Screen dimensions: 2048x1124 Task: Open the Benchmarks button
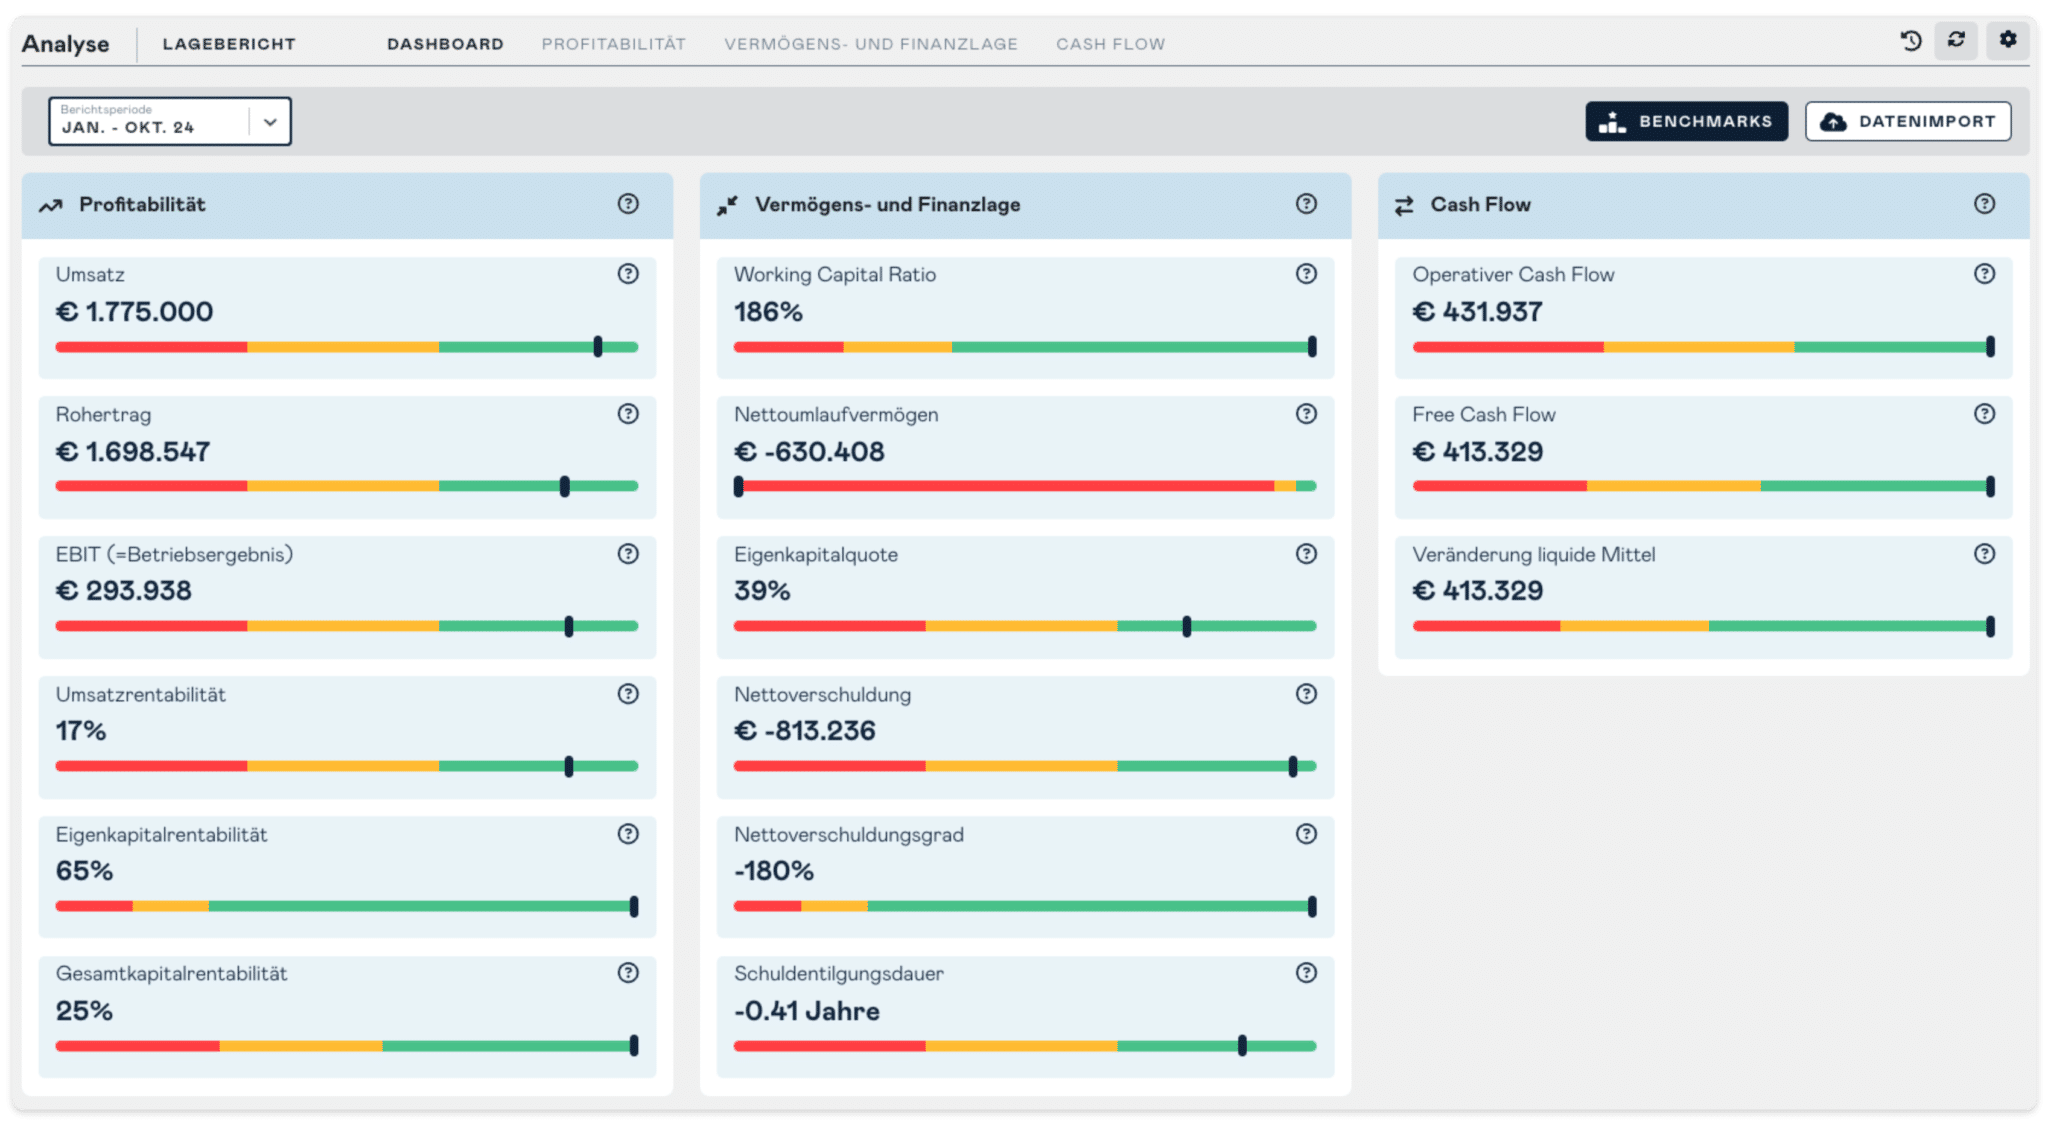coord(1686,121)
